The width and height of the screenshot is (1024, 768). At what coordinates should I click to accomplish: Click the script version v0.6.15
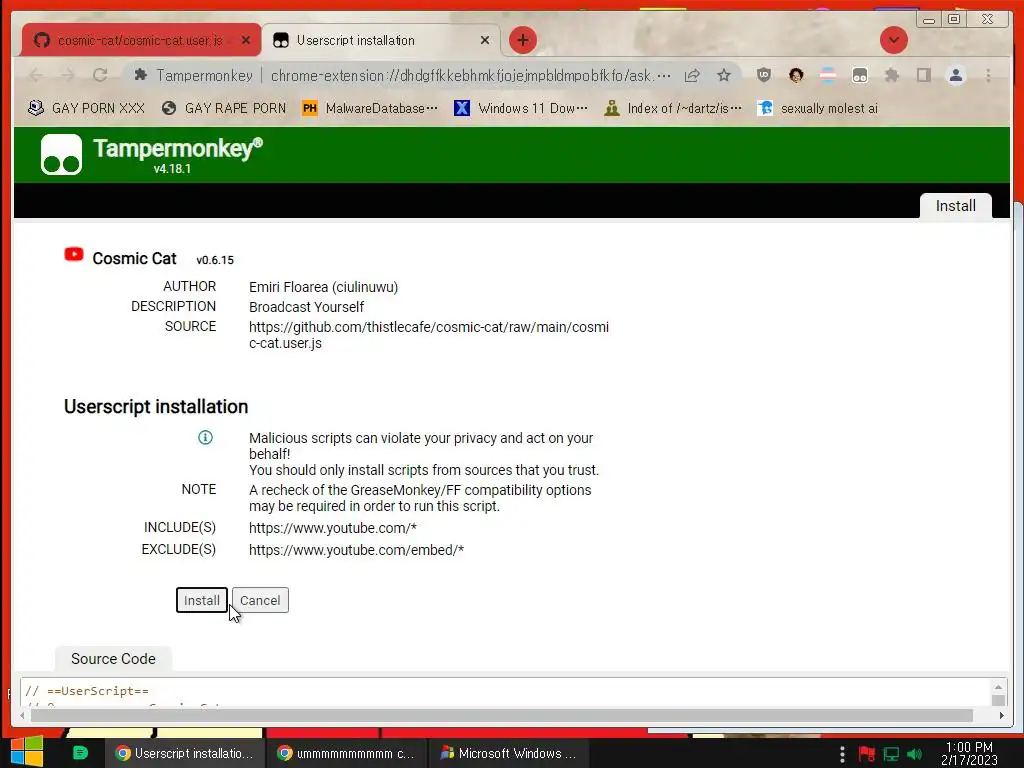pyautogui.click(x=215, y=260)
